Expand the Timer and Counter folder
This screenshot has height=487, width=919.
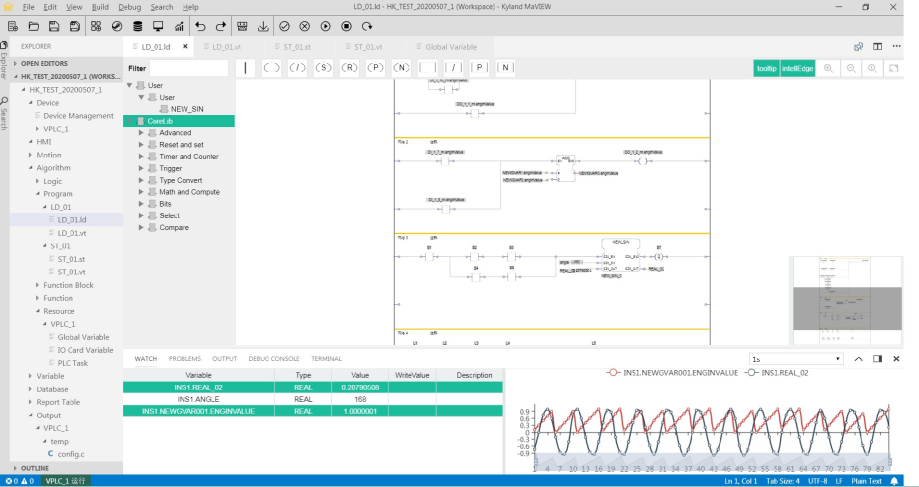point(141,156)
